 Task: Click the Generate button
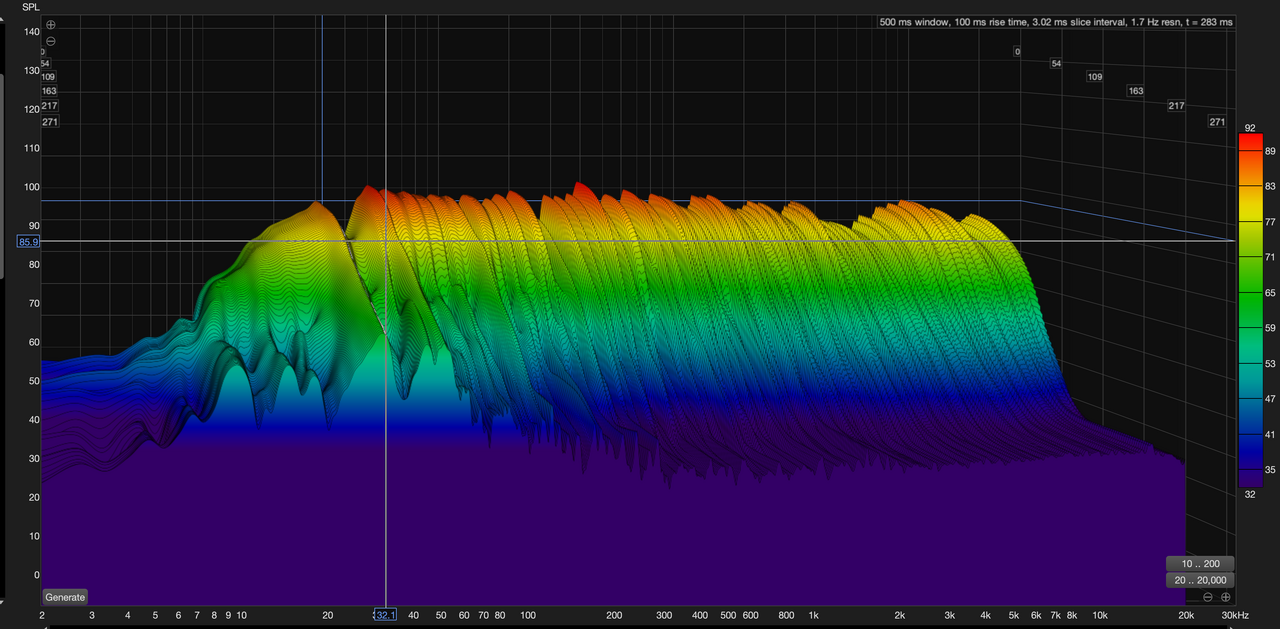[65, 597]
